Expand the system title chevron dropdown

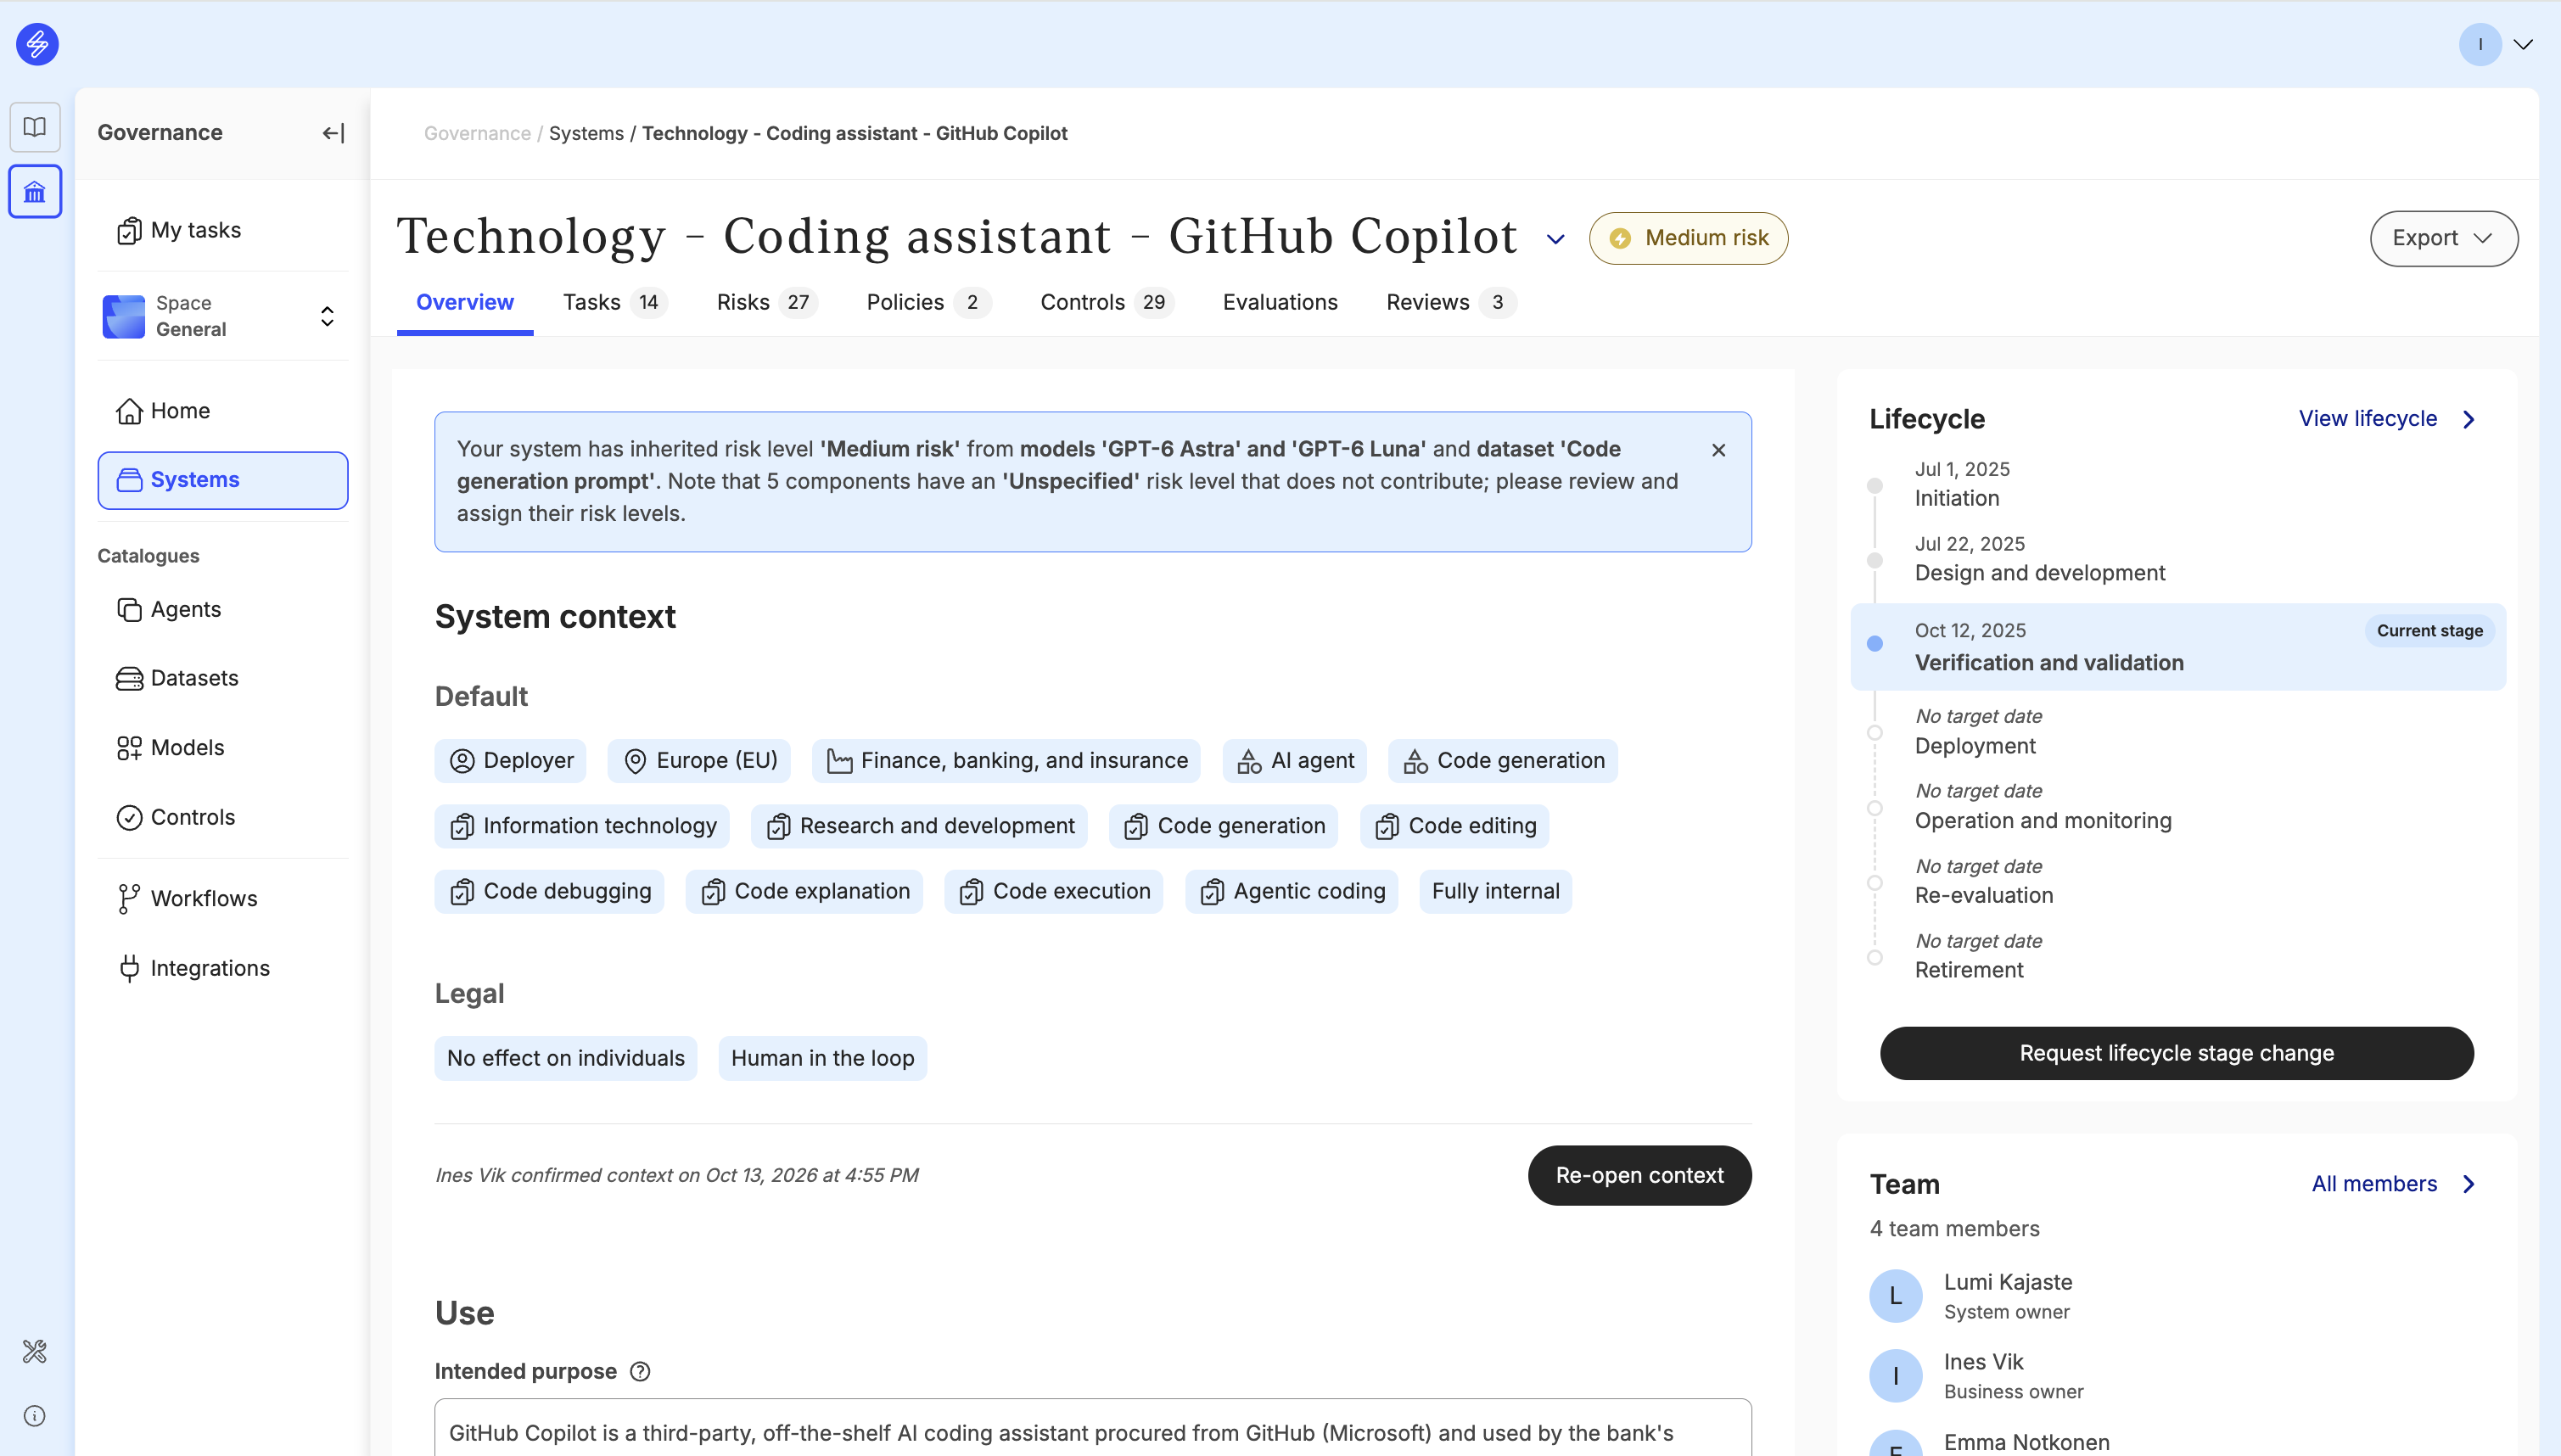1555,239
